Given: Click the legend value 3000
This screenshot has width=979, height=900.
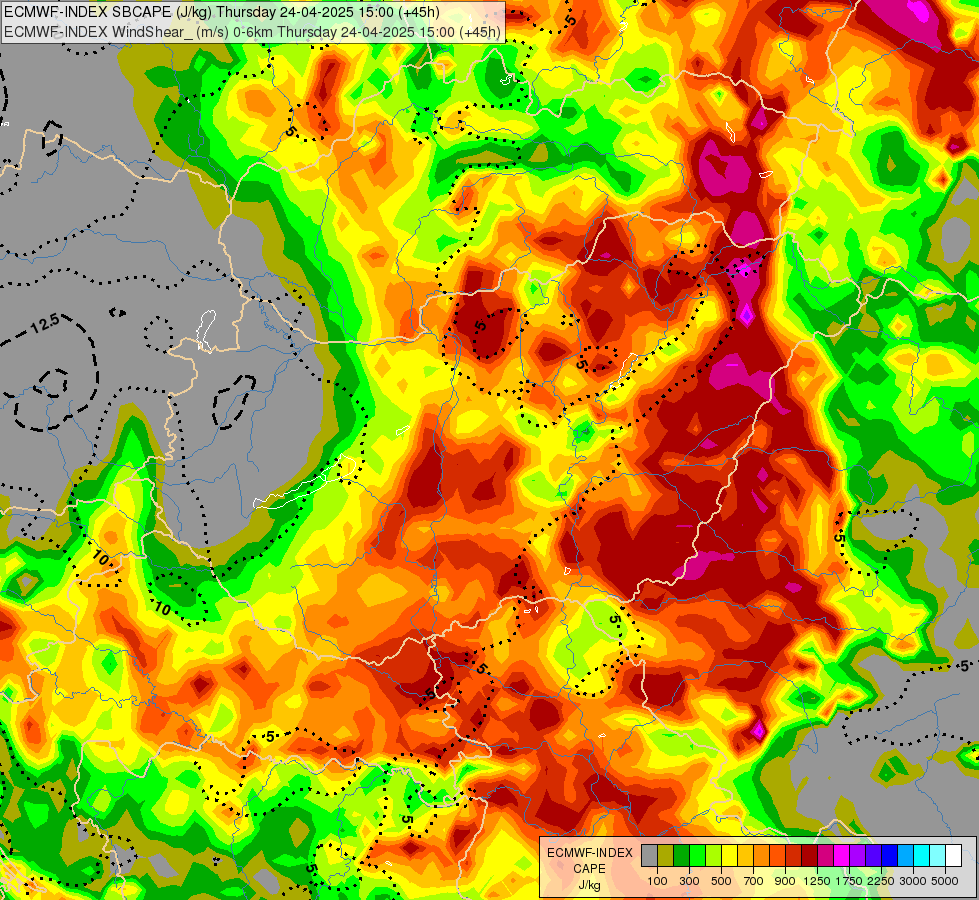Looking at the screenshot, I should [912, 881].
